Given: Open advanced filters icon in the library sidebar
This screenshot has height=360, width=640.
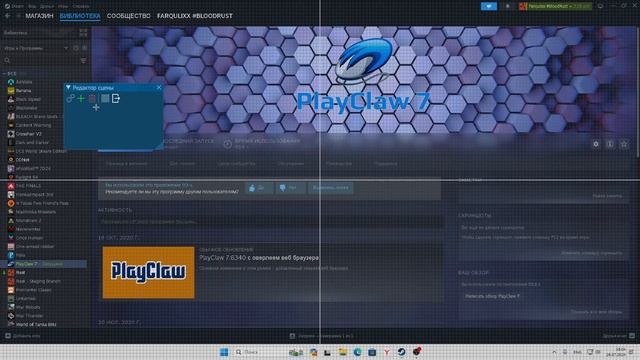Looking at the screenshot, I should click(x=83, y=60).
